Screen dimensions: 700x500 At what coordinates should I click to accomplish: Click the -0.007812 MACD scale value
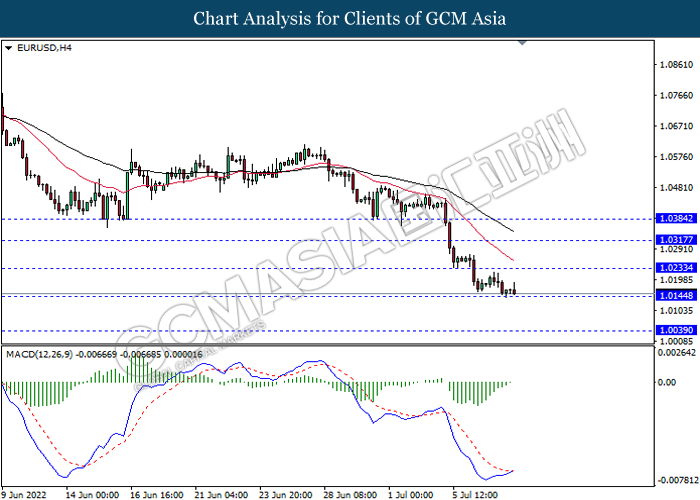pos(677,480)
